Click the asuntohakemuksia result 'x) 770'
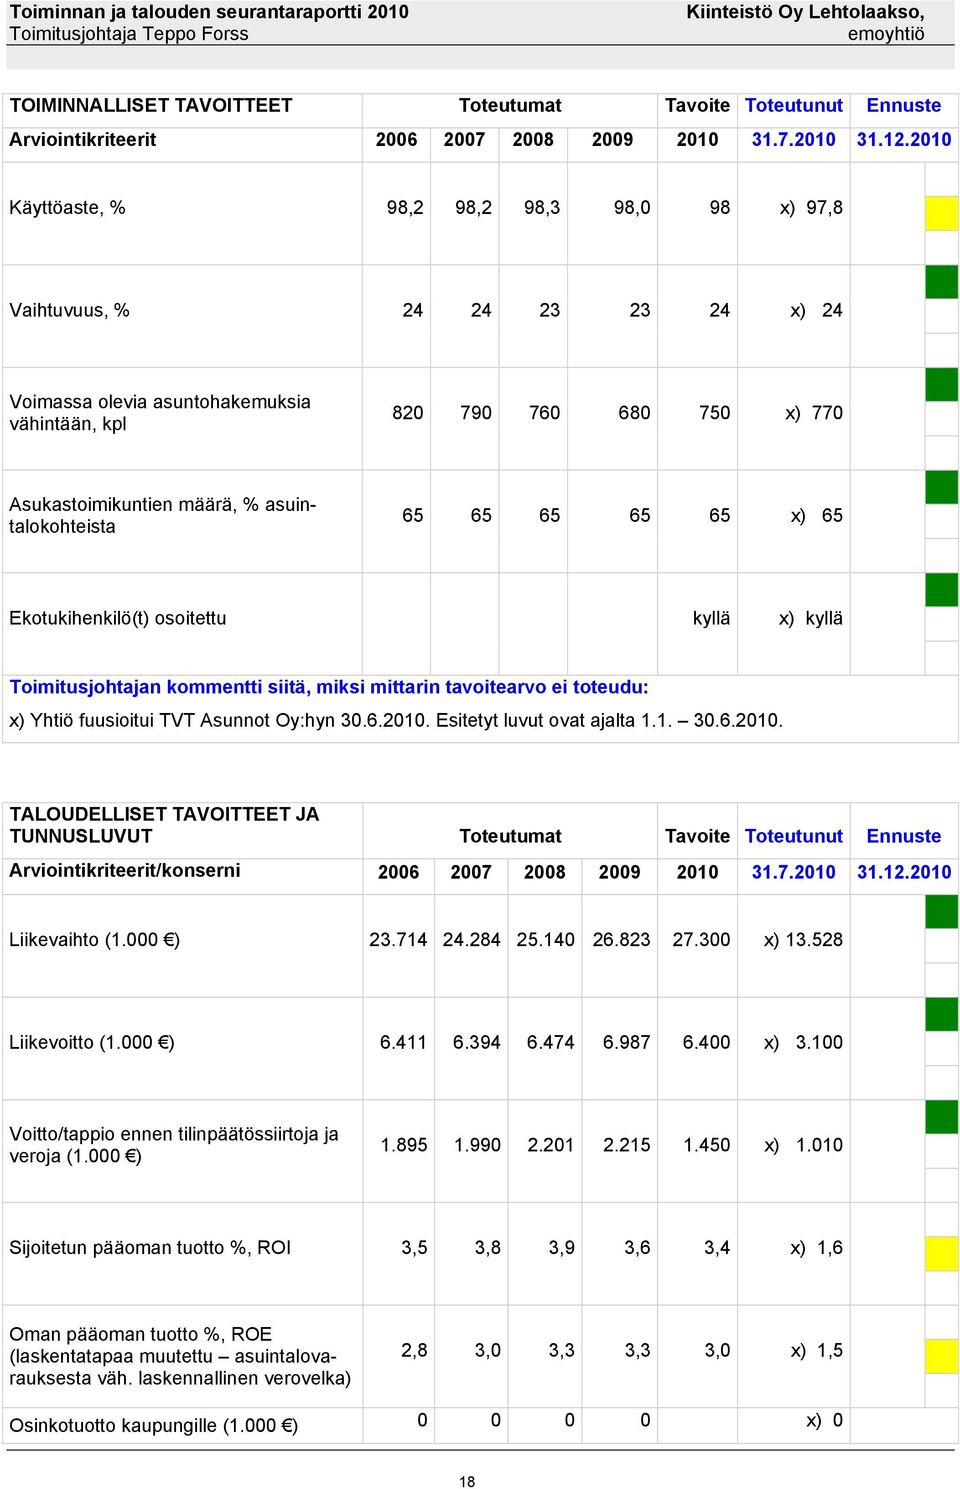The width and height of the screenshot is (960, 1489). pyautogui.click(x=814, y=413)
